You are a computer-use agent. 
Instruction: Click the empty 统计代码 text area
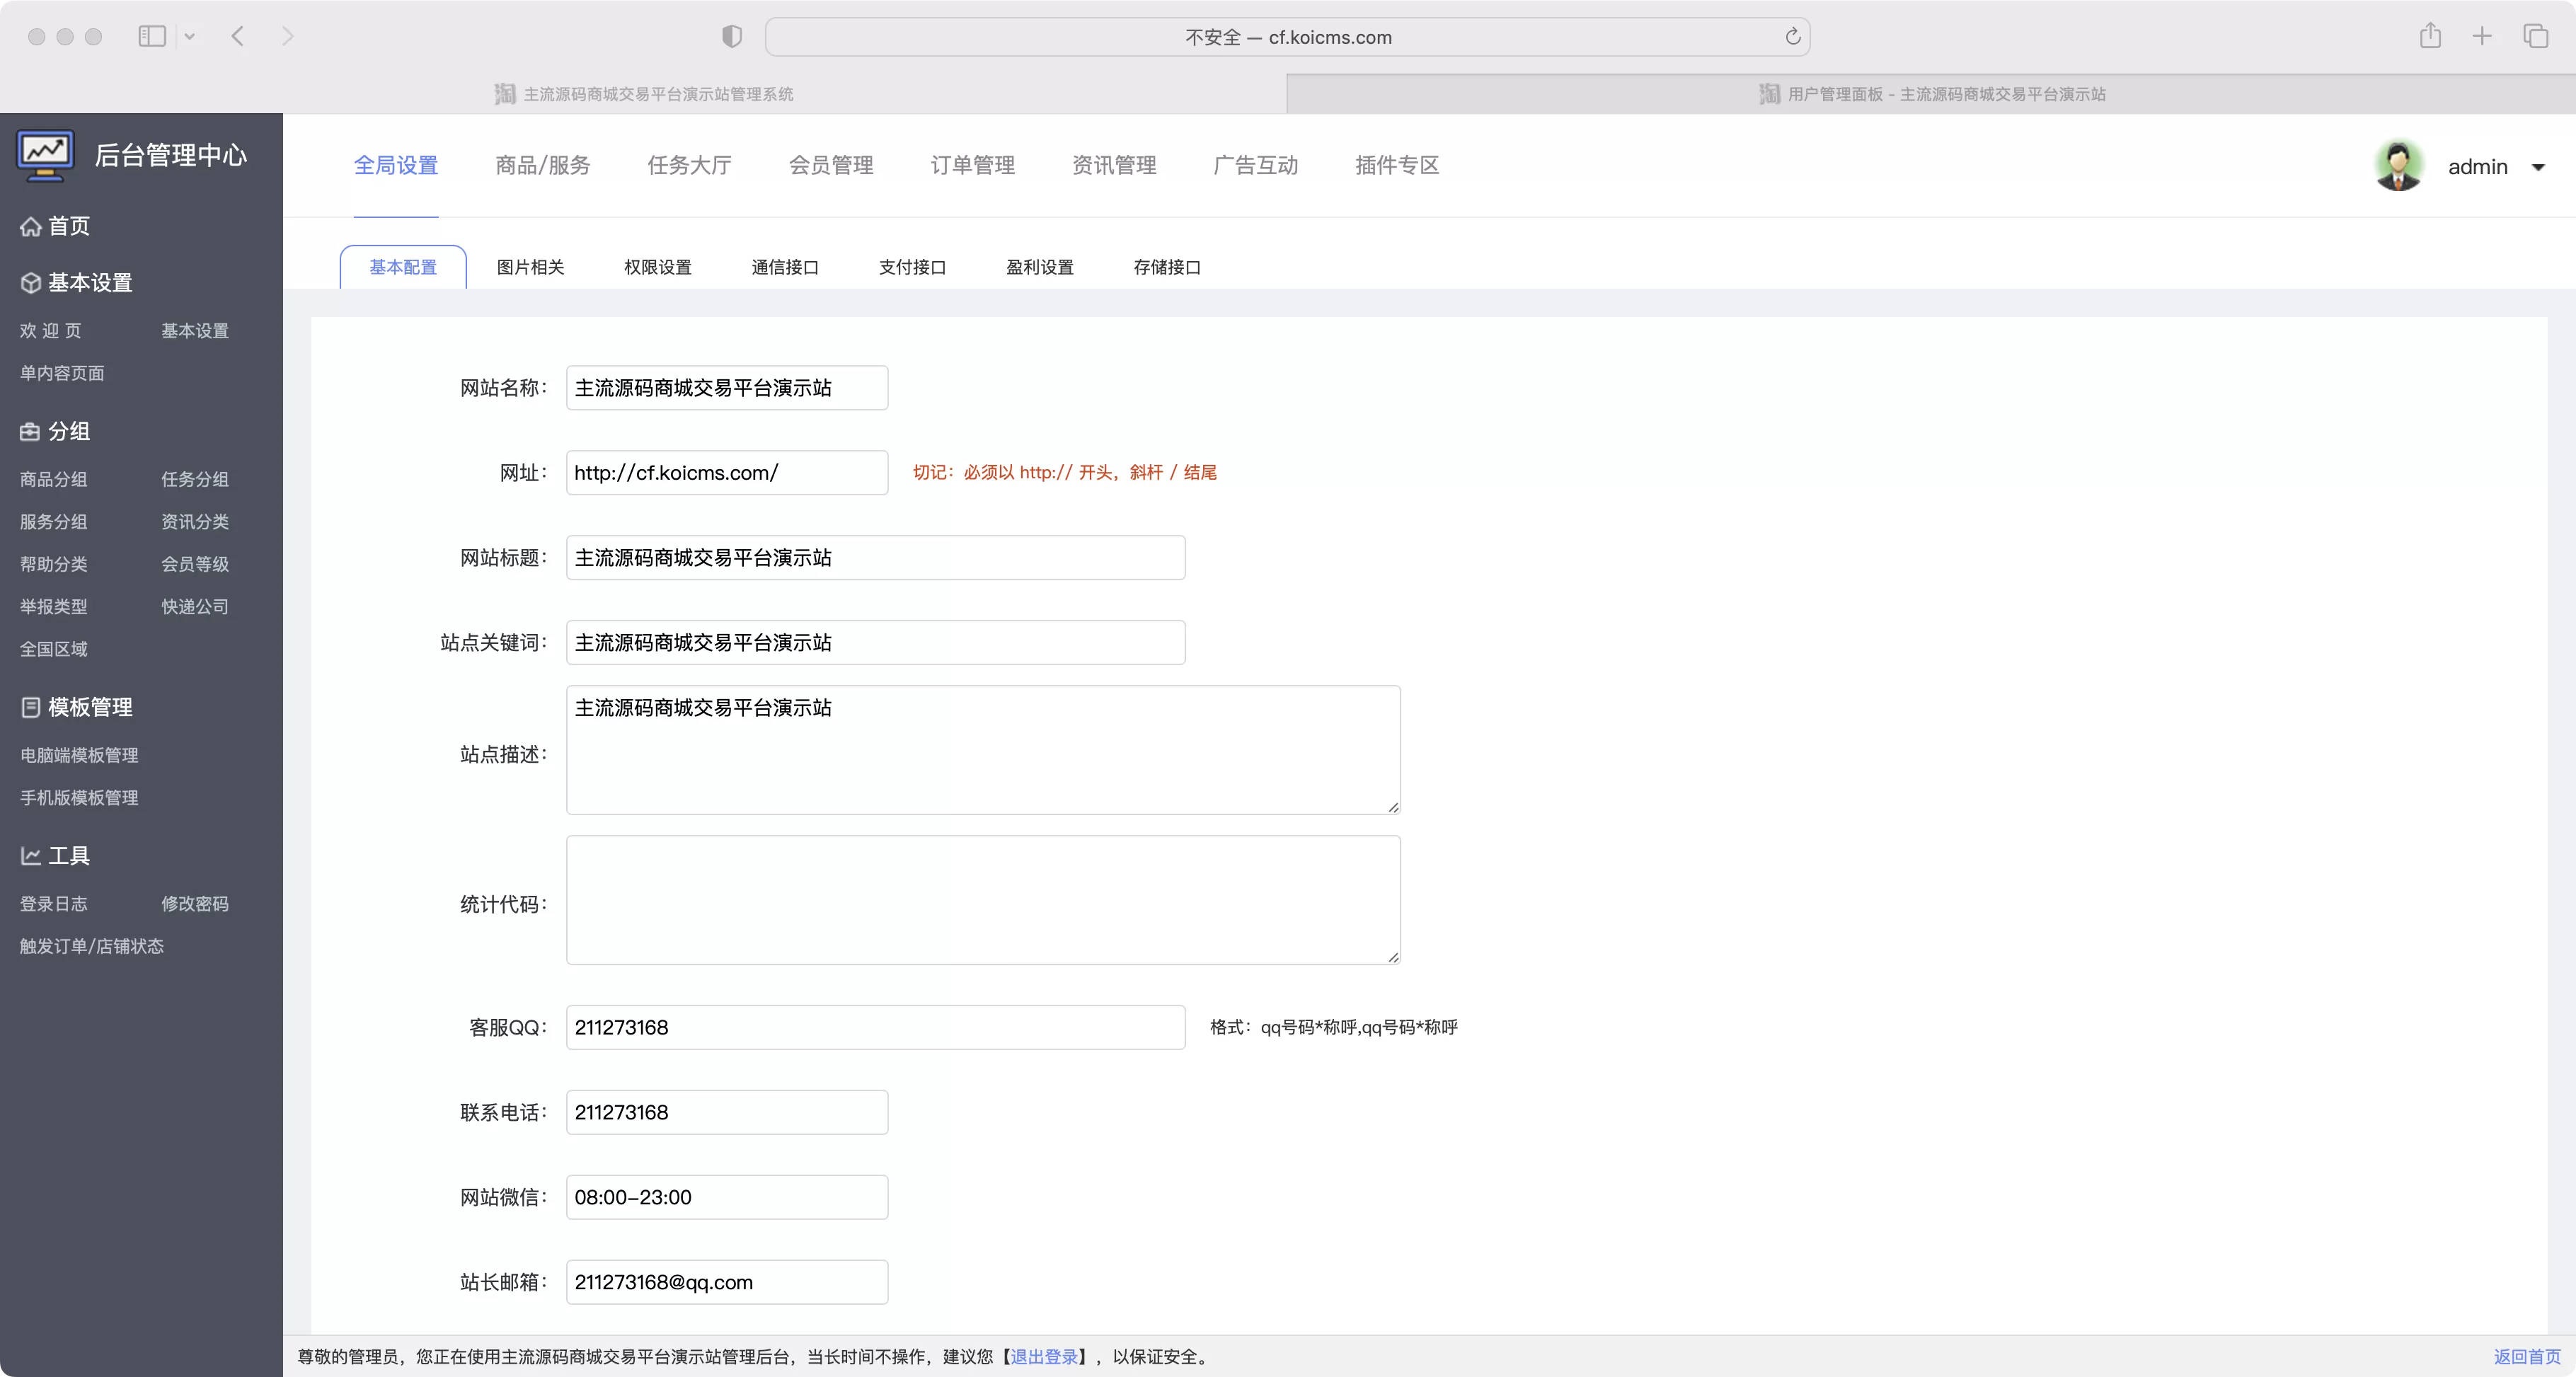pos(983,900)
